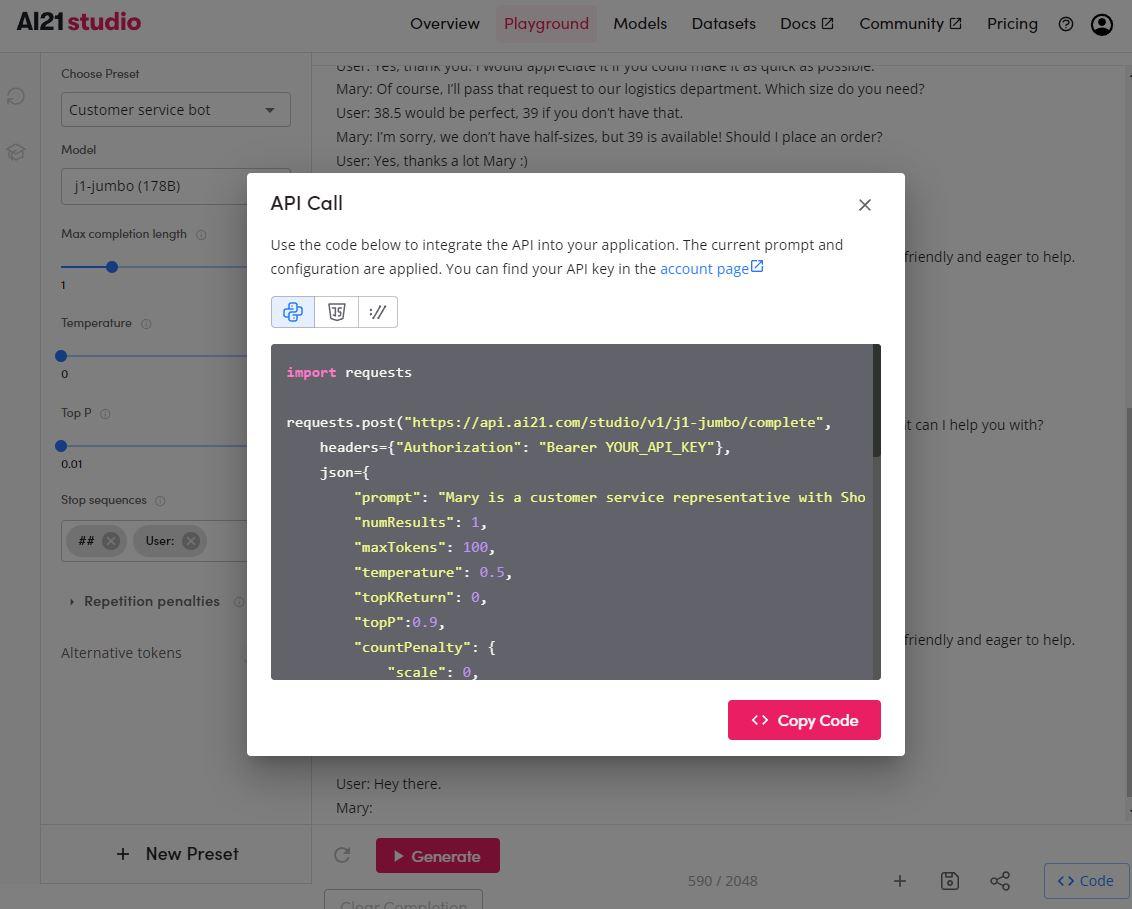Open the Community link

pos(910,24)
